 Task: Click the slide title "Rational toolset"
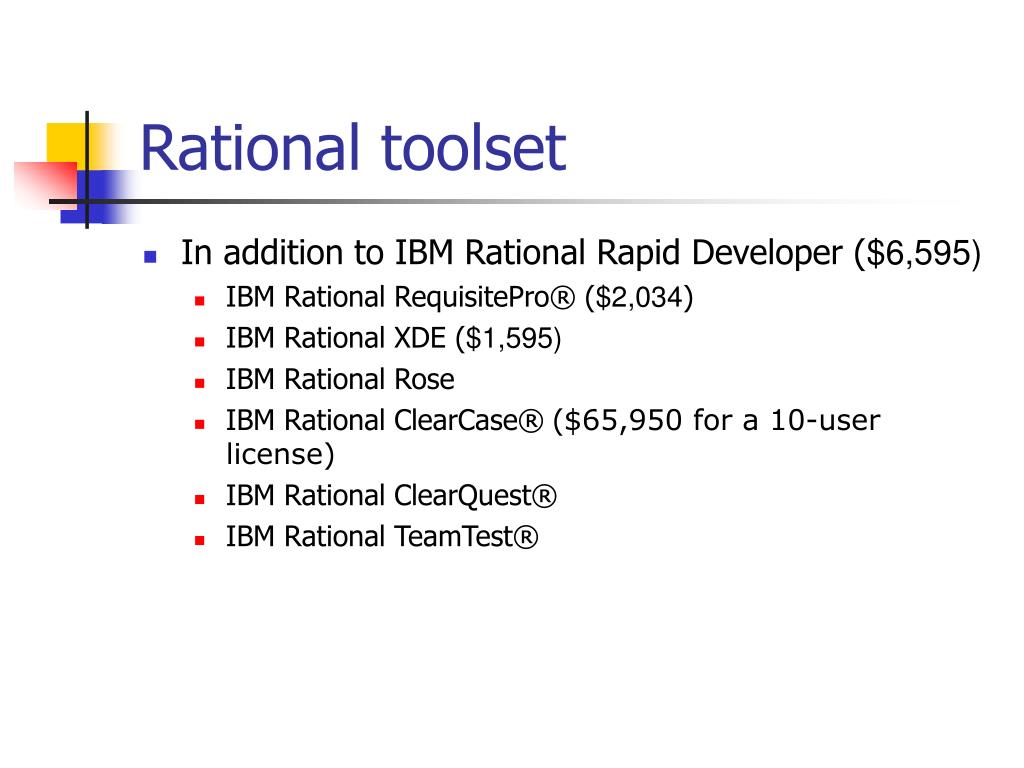click(353, 148)
